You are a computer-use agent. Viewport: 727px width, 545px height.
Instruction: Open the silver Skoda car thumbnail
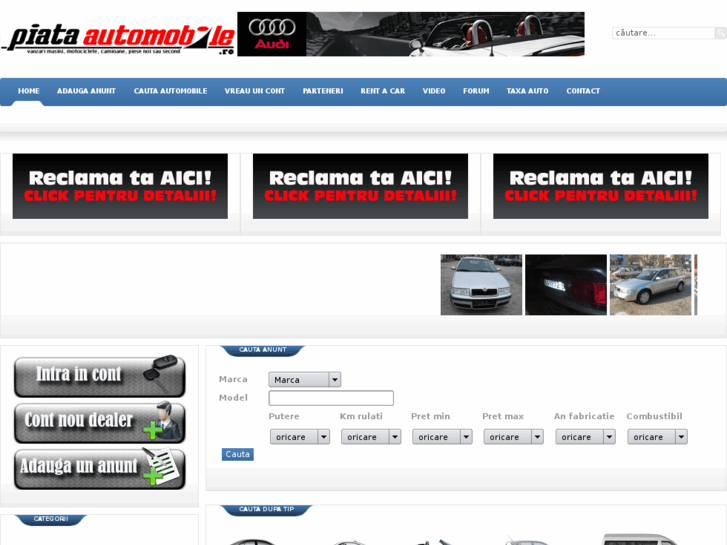coord(481,285)
